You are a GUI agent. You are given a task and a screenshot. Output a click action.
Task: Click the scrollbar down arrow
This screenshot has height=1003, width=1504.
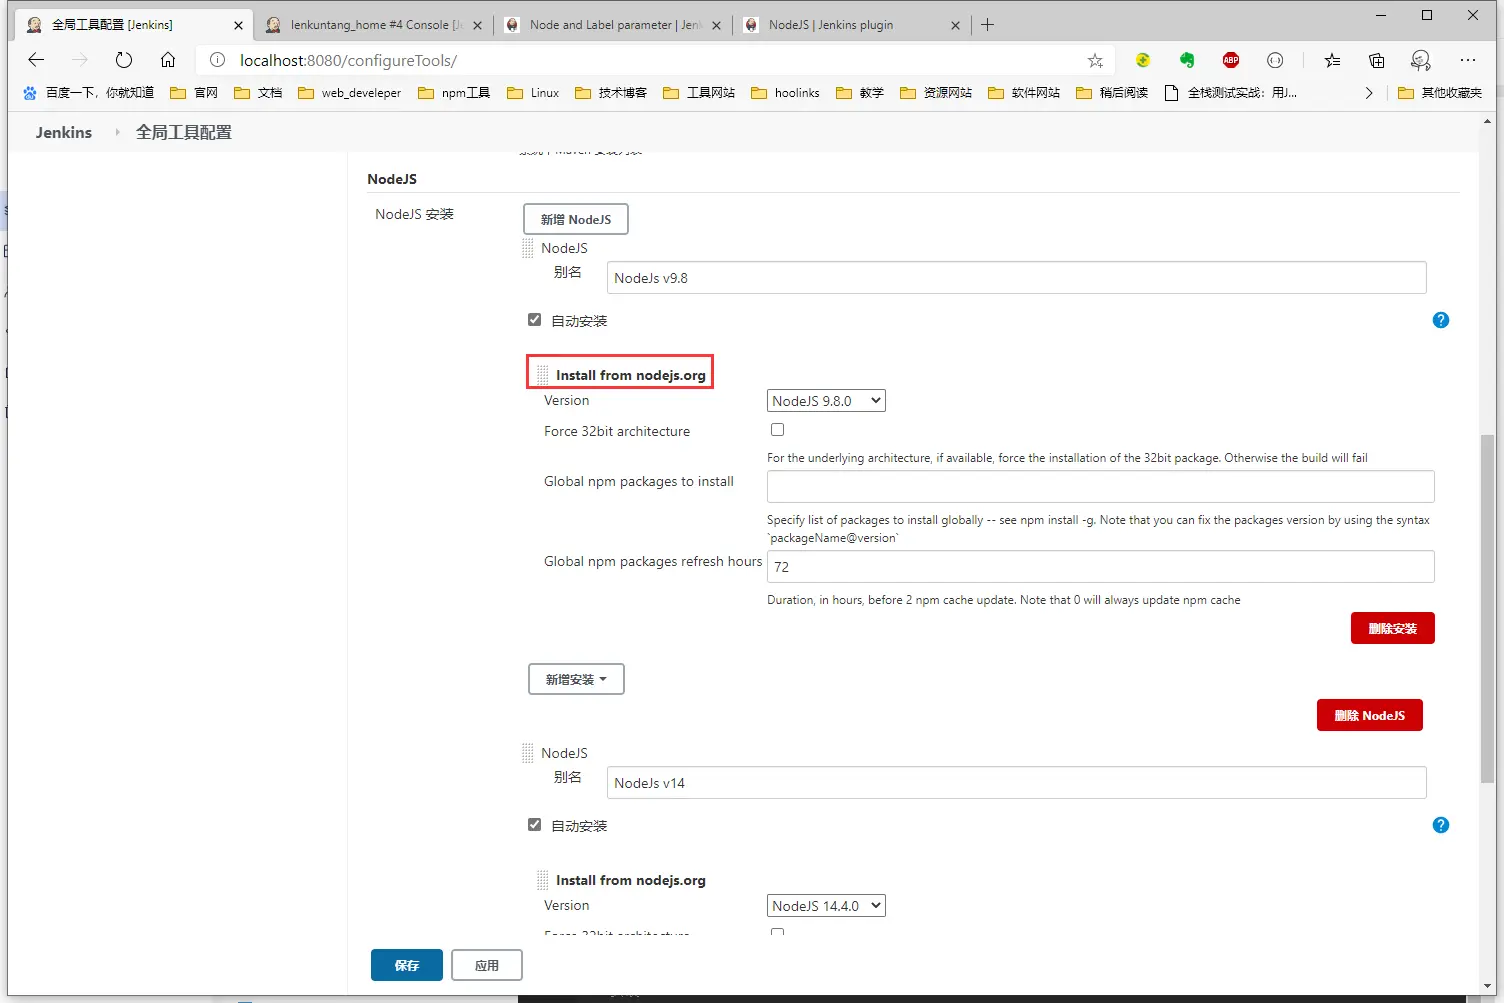click(x=1487, y=986)
